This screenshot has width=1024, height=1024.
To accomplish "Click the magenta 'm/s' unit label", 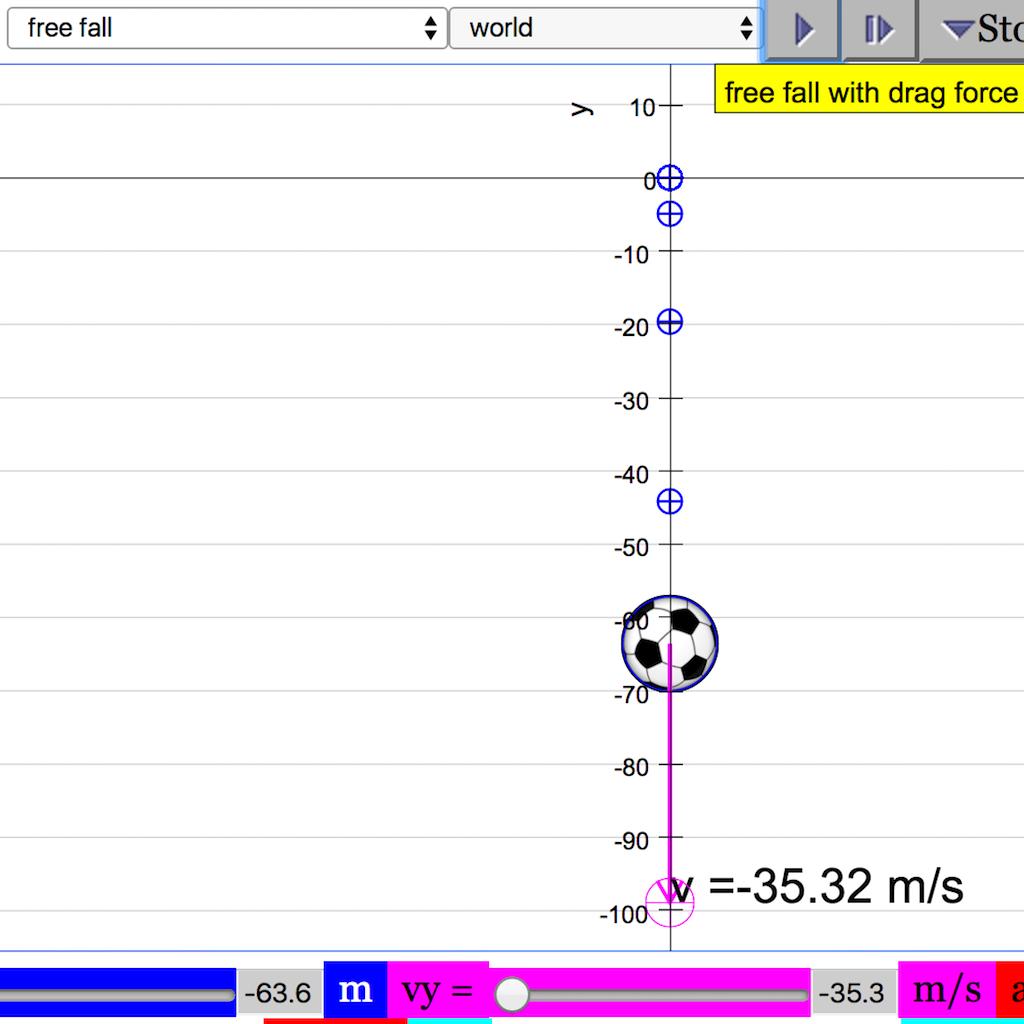I will pyautogui.click(x=946, y=990).
